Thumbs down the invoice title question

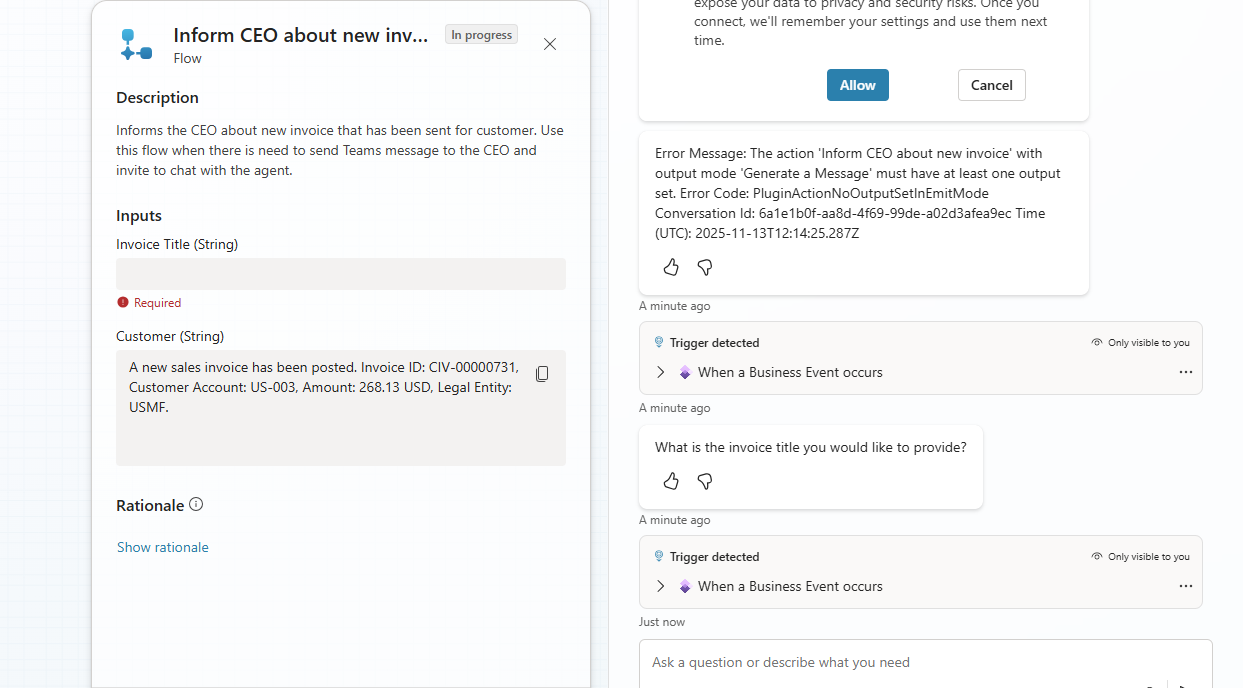pos(705,481)
